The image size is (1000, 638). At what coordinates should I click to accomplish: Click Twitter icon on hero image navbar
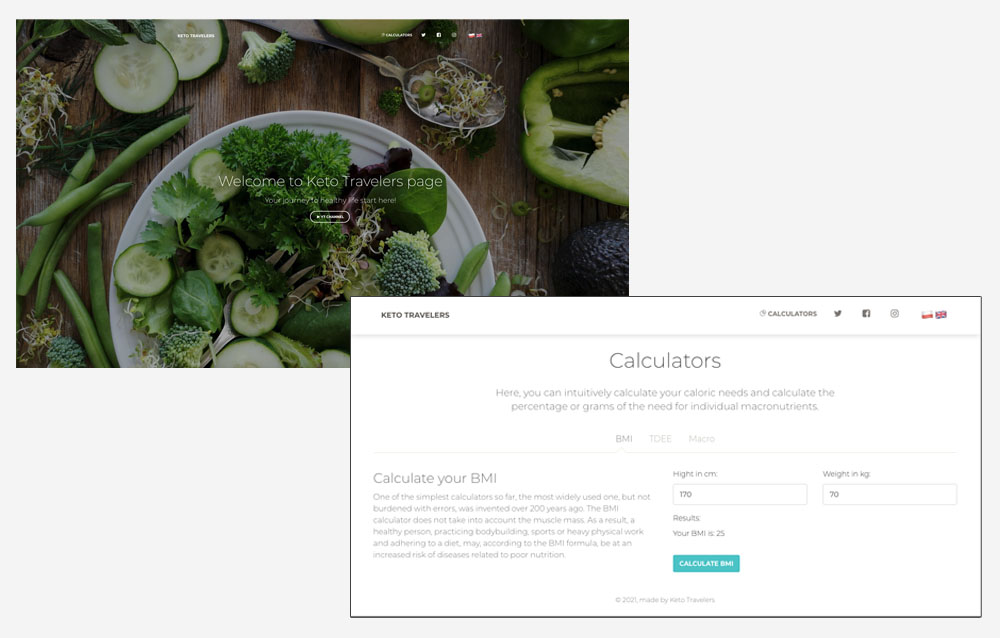click(423, 35)
